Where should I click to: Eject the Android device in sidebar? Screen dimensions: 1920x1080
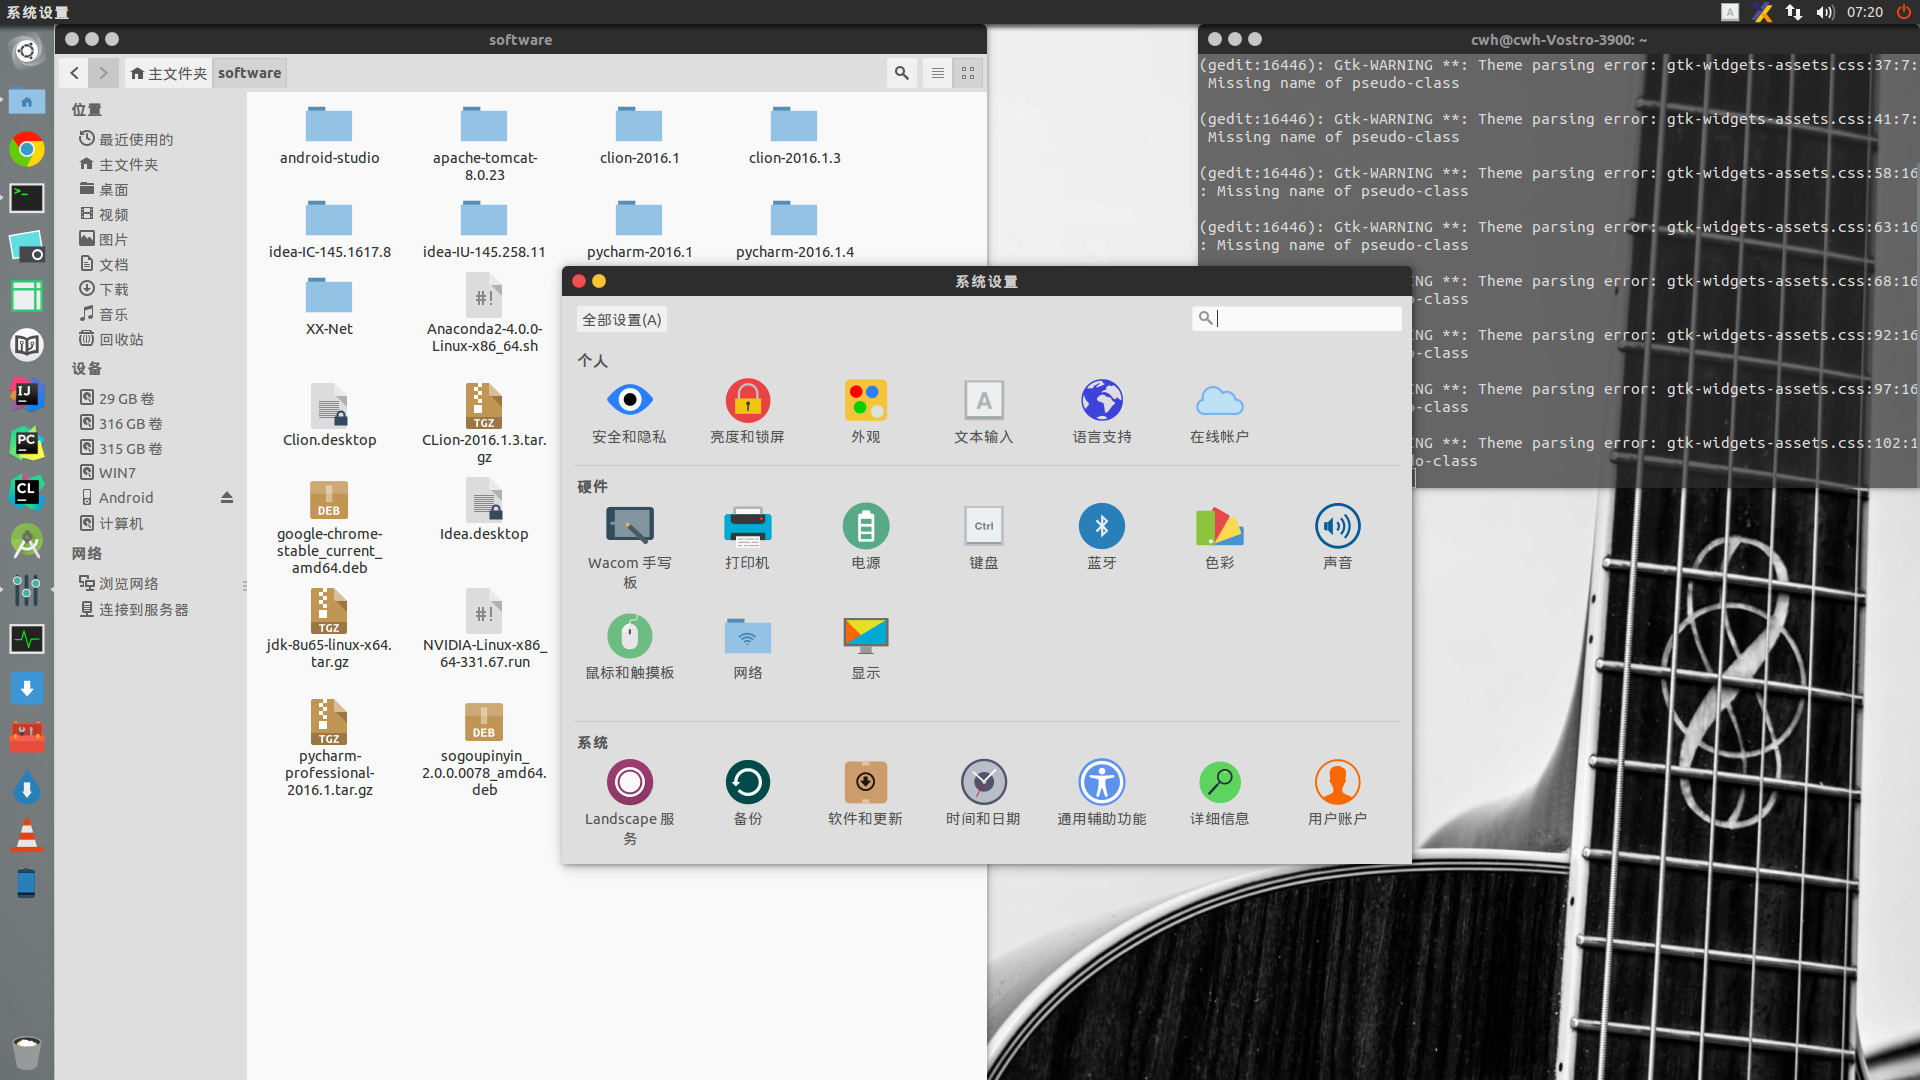227,498
